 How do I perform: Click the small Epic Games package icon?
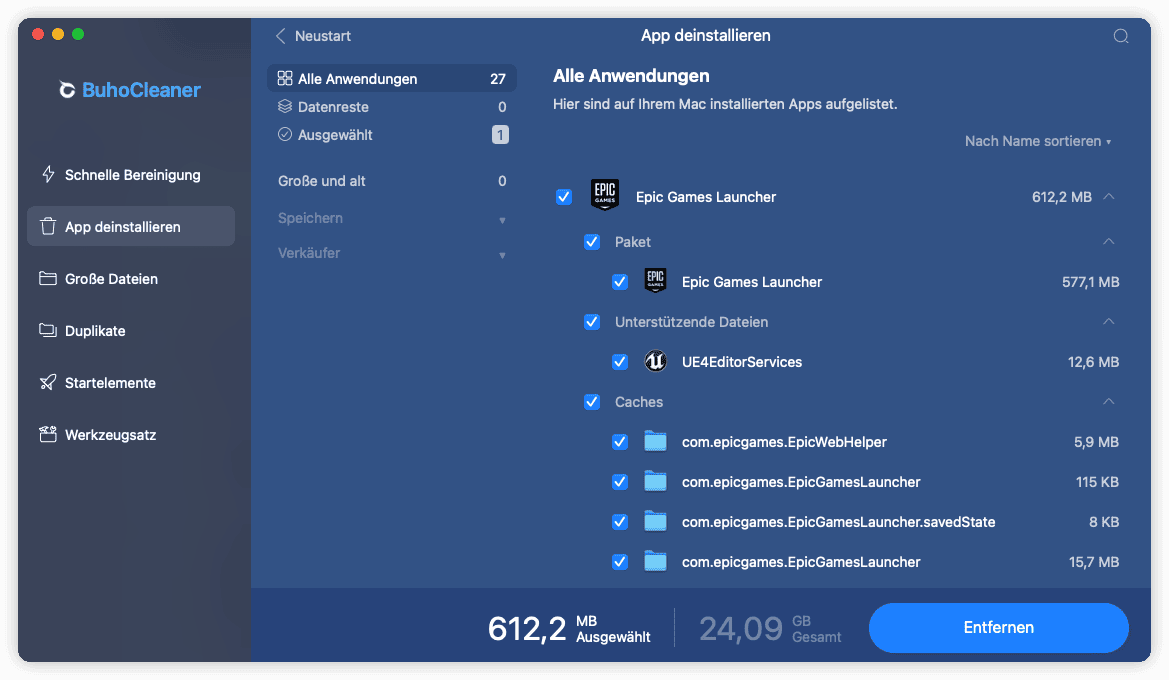[655, 281]
